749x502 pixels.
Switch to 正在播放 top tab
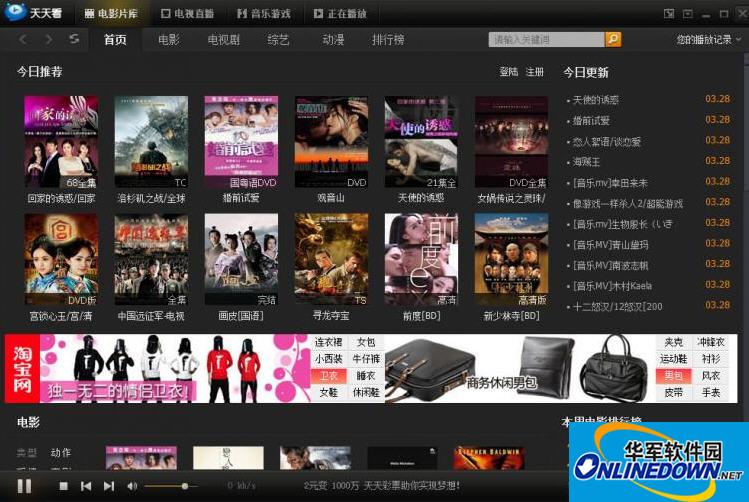point(340,13)
